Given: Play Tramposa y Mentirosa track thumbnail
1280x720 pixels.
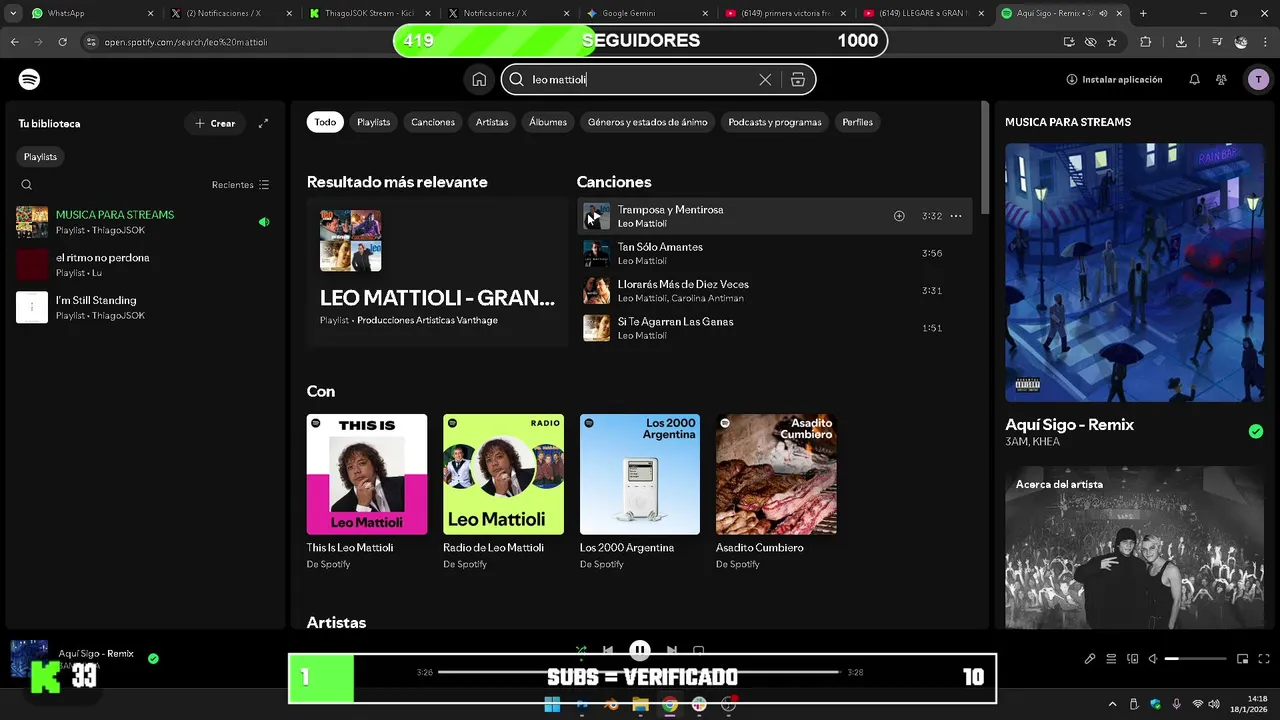Looking at the screenshot, I should 596,216.
